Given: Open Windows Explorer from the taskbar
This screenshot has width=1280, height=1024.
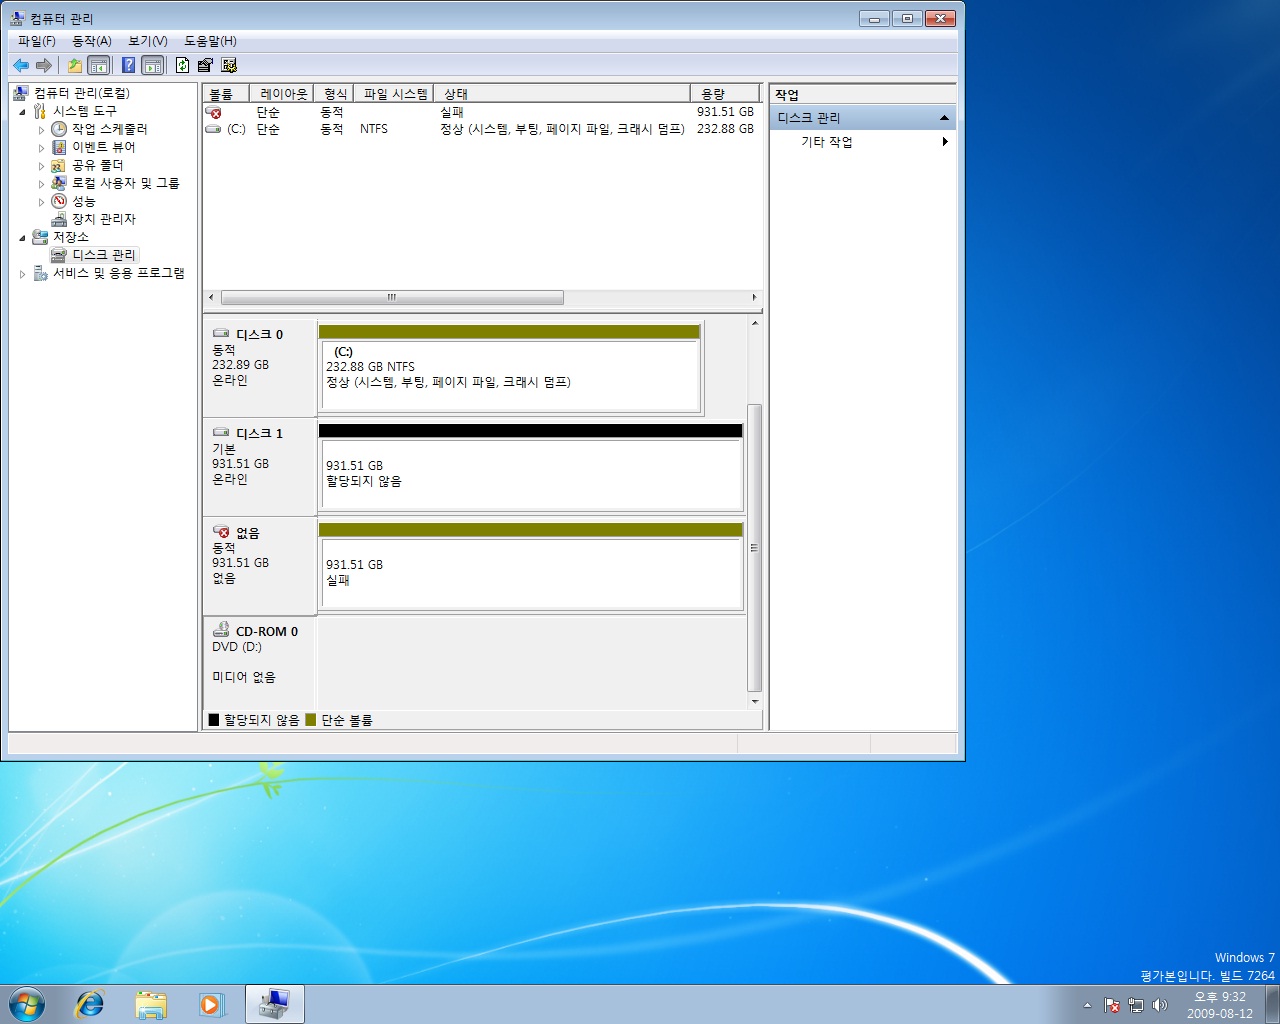Looking at the screenshot, I should click(151, 1004).
